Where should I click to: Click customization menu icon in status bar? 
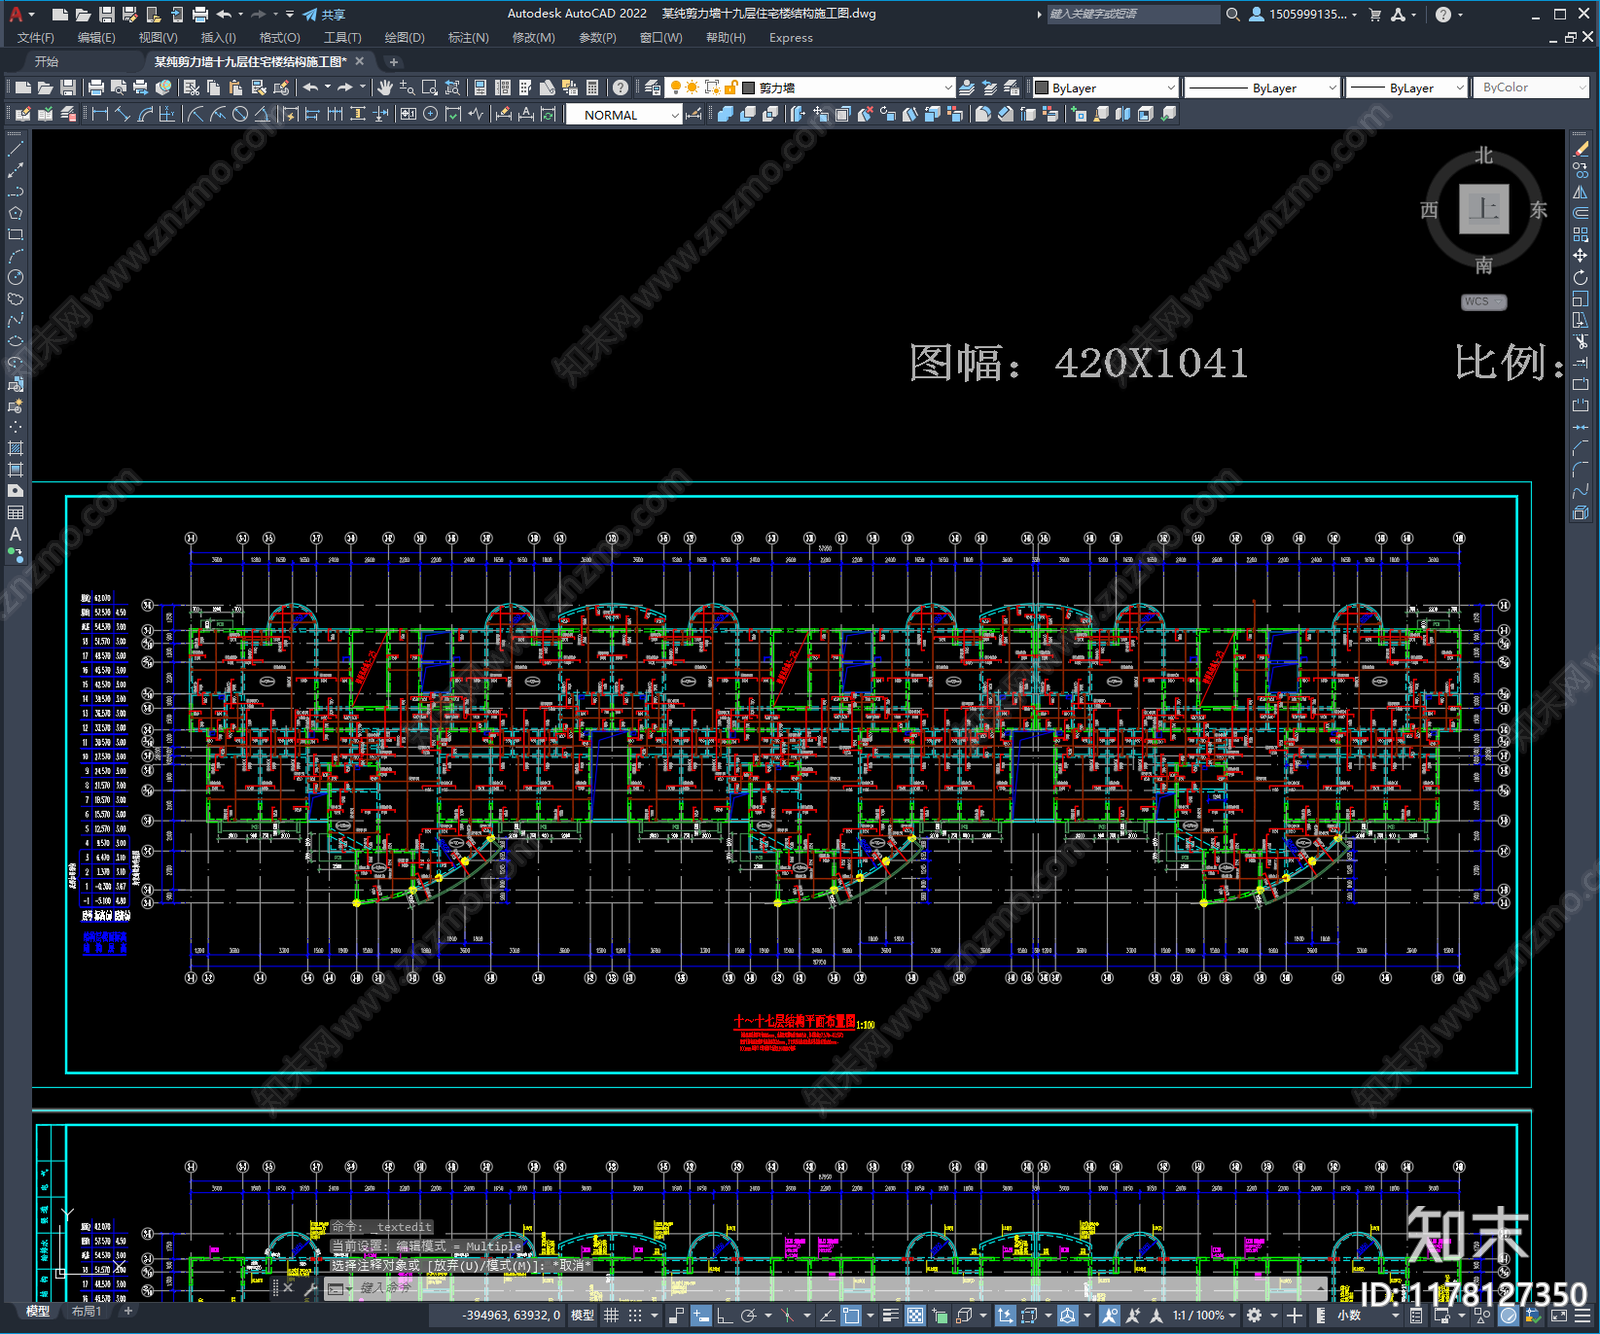pos(1584,1316)
